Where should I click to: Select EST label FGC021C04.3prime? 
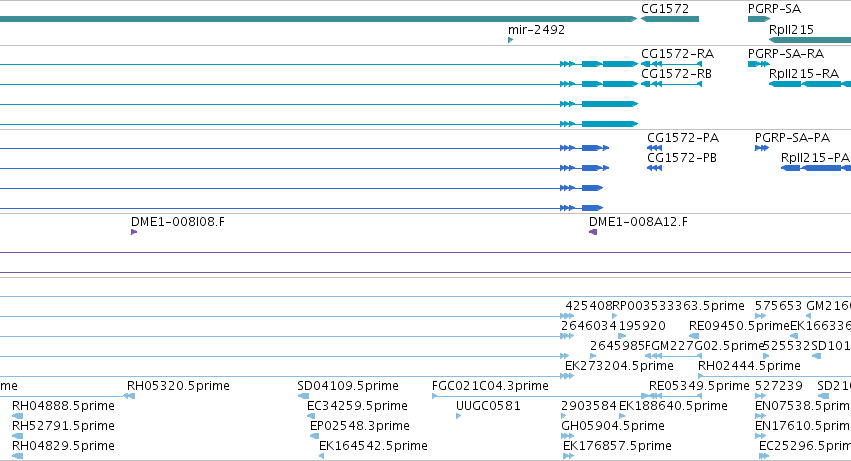point(490,386)
